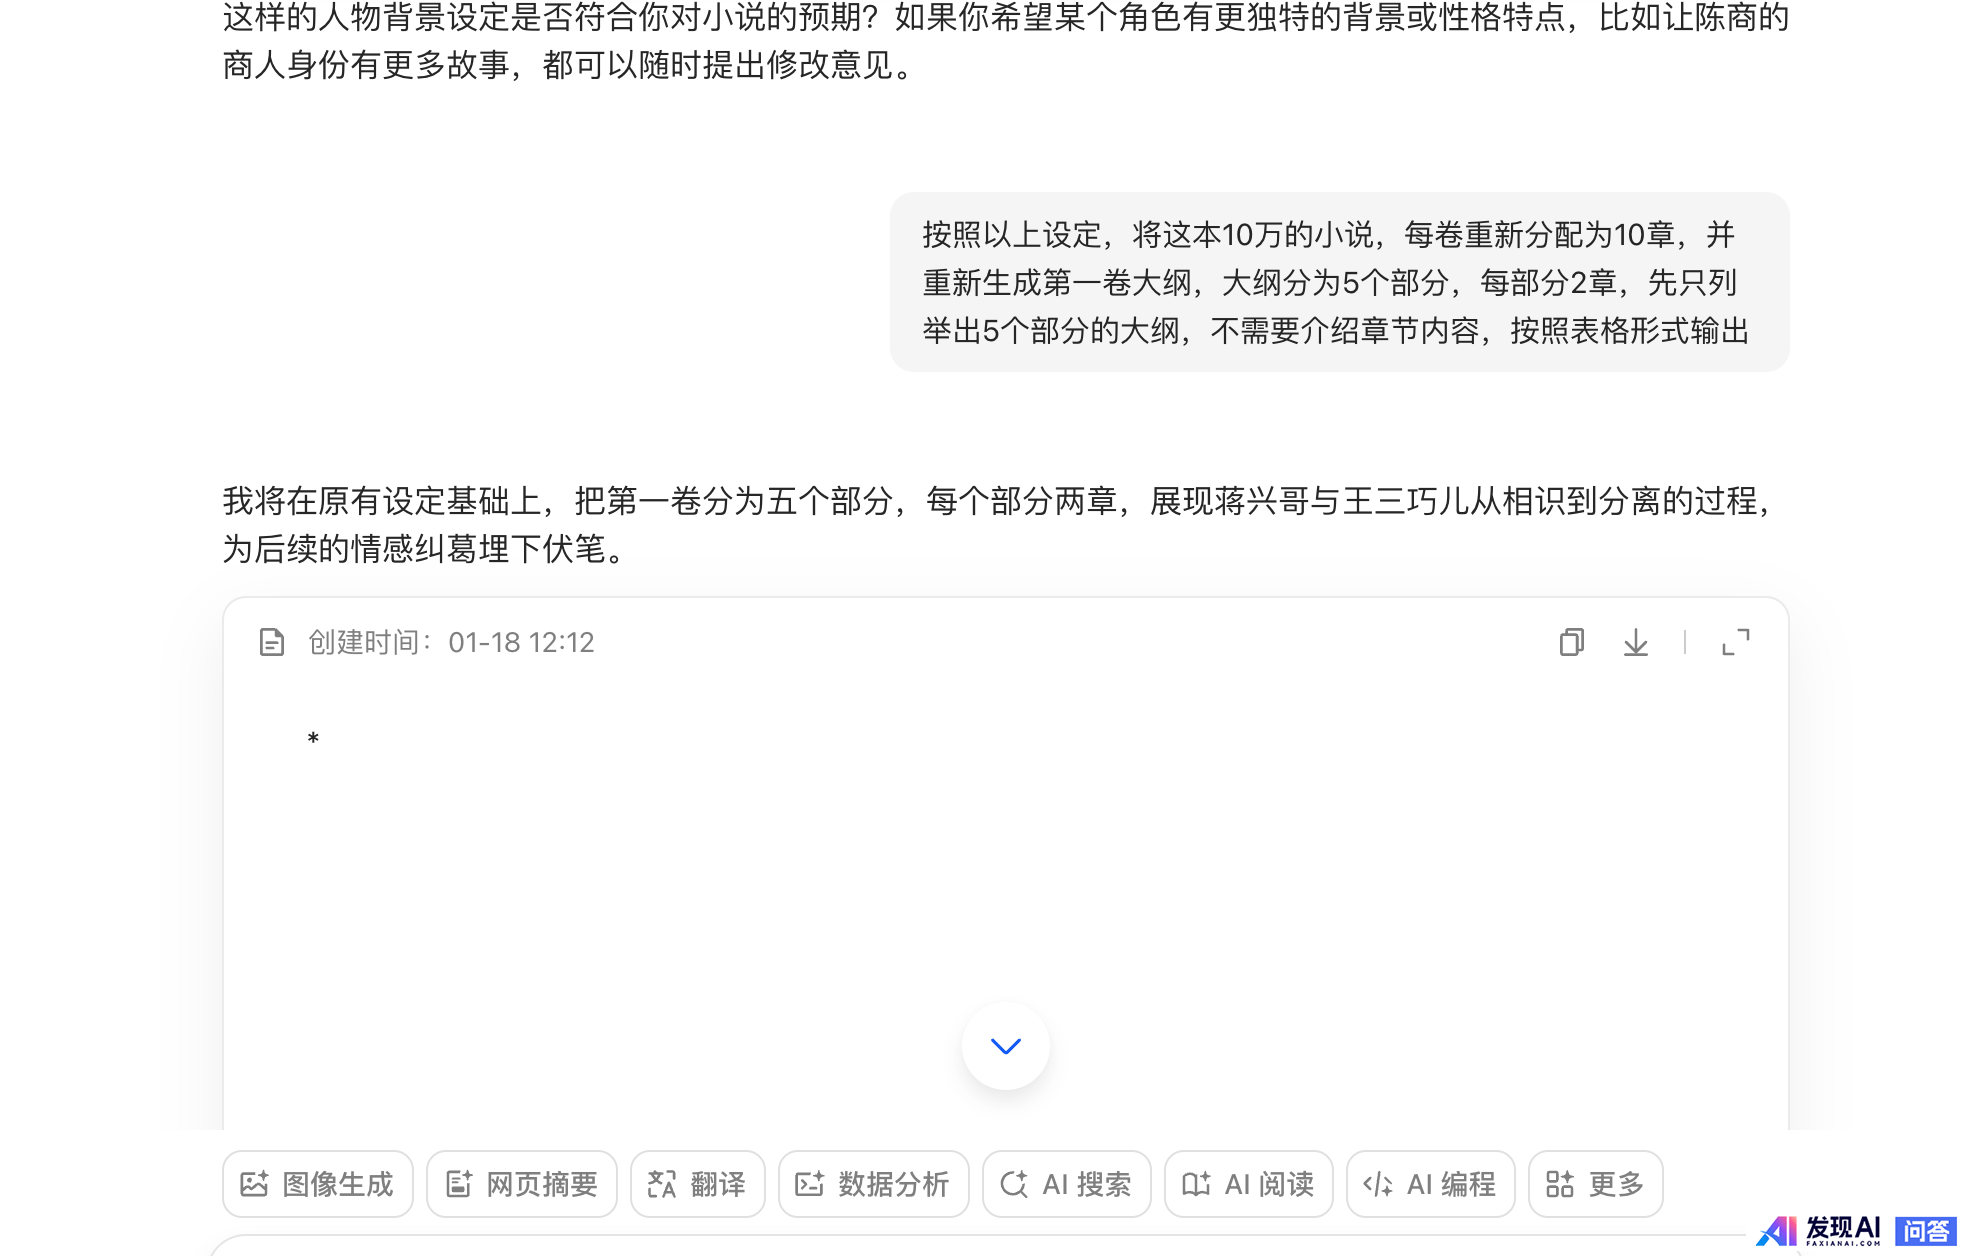Expand the document to fullscreen
Viewport: 1972px width, 1256px height.
(x=1735, y=642)
